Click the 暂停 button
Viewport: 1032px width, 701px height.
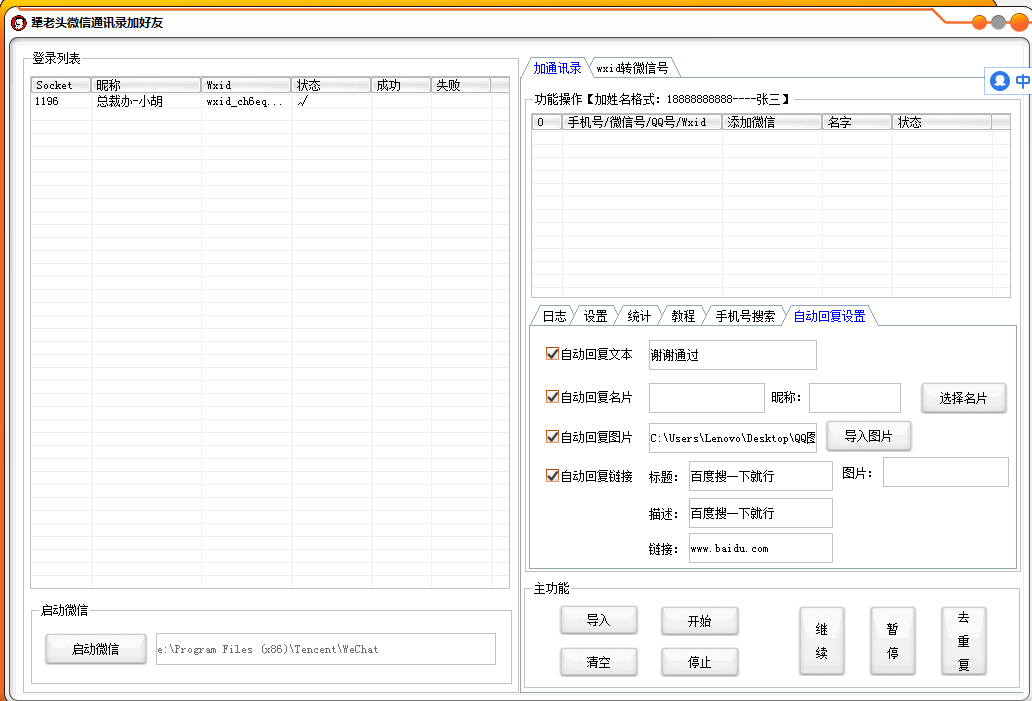click(x=892, y=640)
